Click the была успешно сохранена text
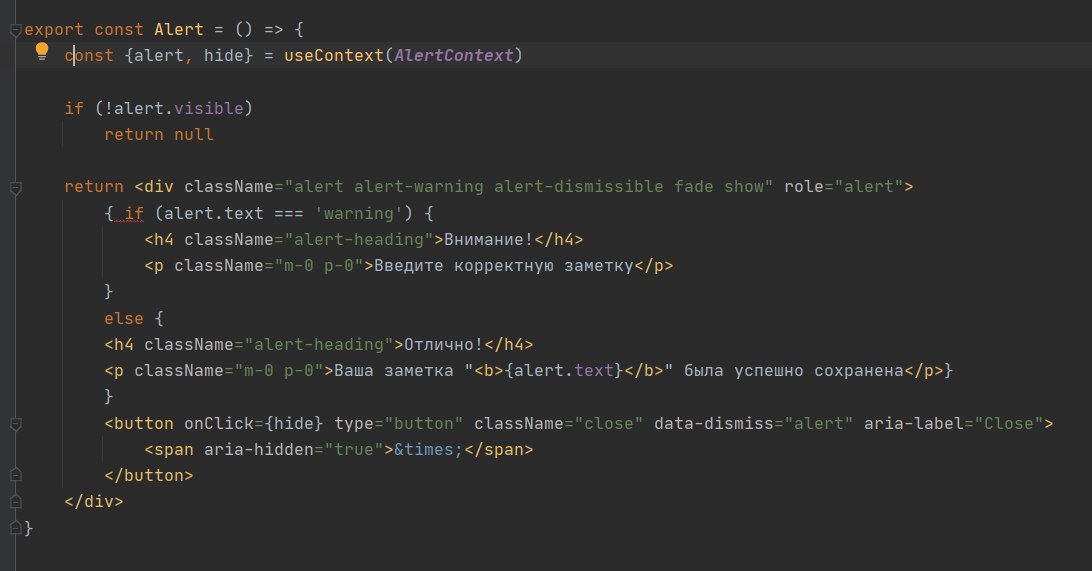 [793, 370]
